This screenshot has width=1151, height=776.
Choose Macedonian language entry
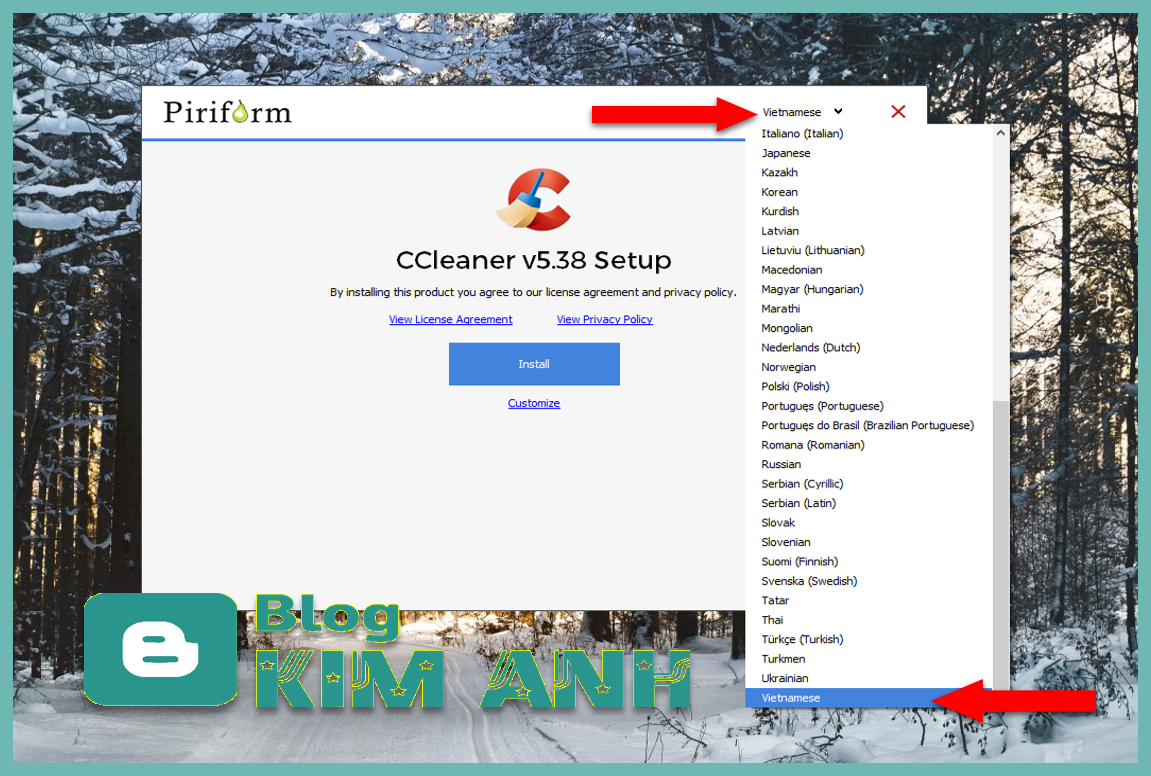(869, 270)
